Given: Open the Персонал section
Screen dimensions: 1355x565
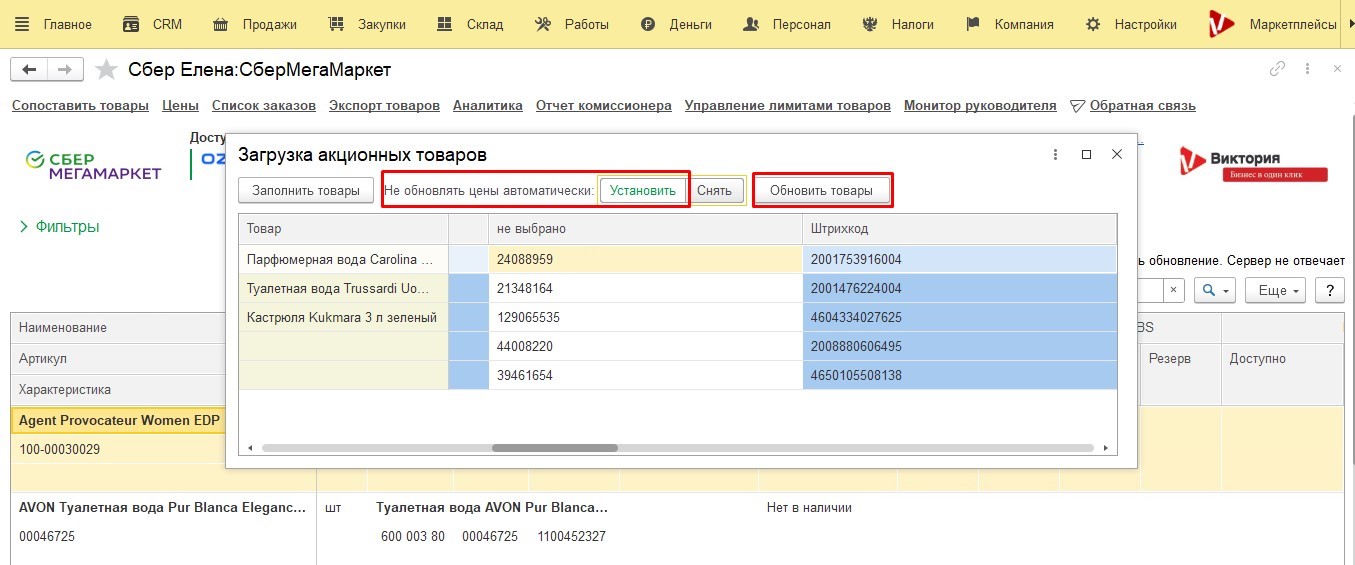Looking at the screenshot, I should click(x=786, y=24).
